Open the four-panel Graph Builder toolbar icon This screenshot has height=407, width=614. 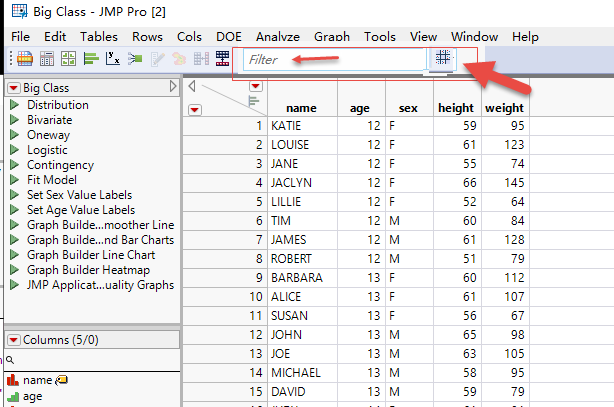(69, 59)
